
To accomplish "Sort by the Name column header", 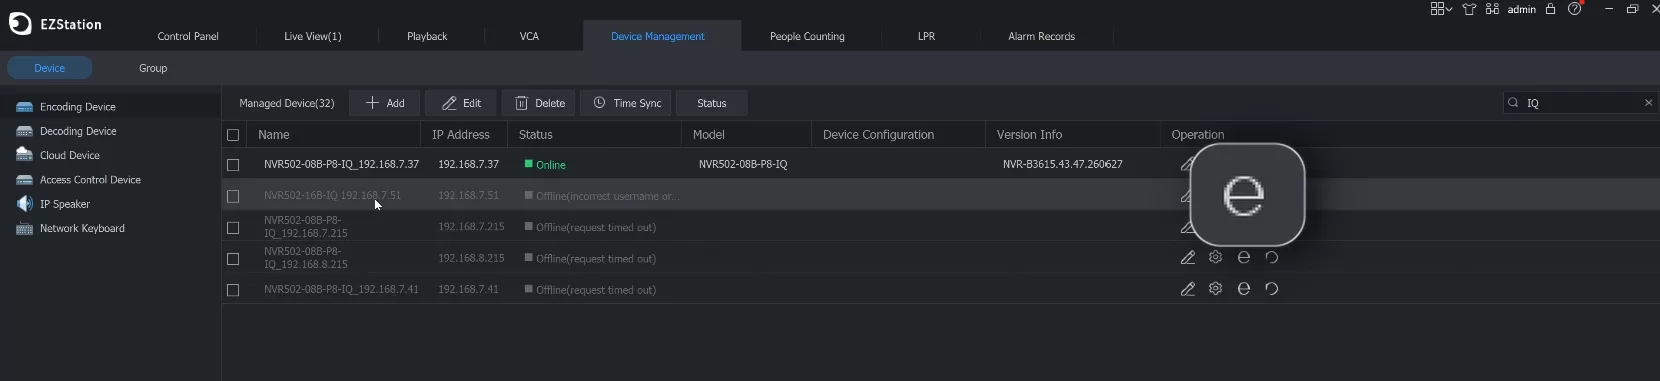I will point(274,135).
